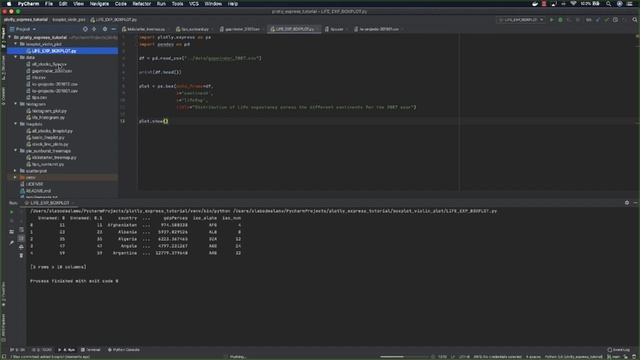Expand the venv folder
Image resolution: width=640 pixels, height=360 pixels.
click(x=16, y=177)
